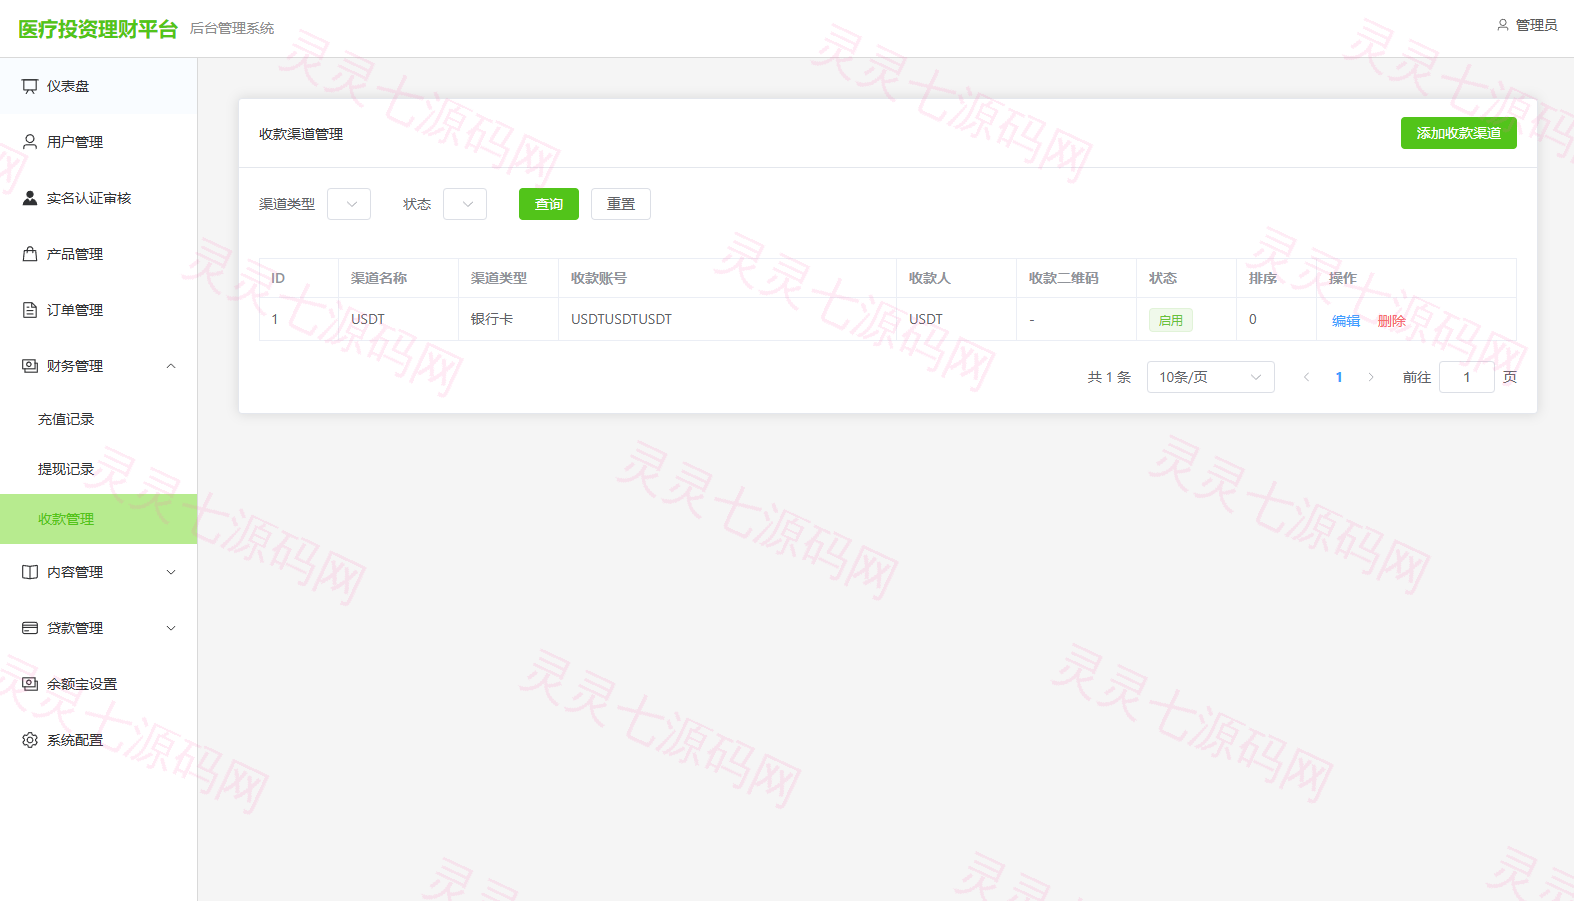Screen dimensions: 1574x901
Task: Click the 重置 button
Action: (x=621, y=204)
